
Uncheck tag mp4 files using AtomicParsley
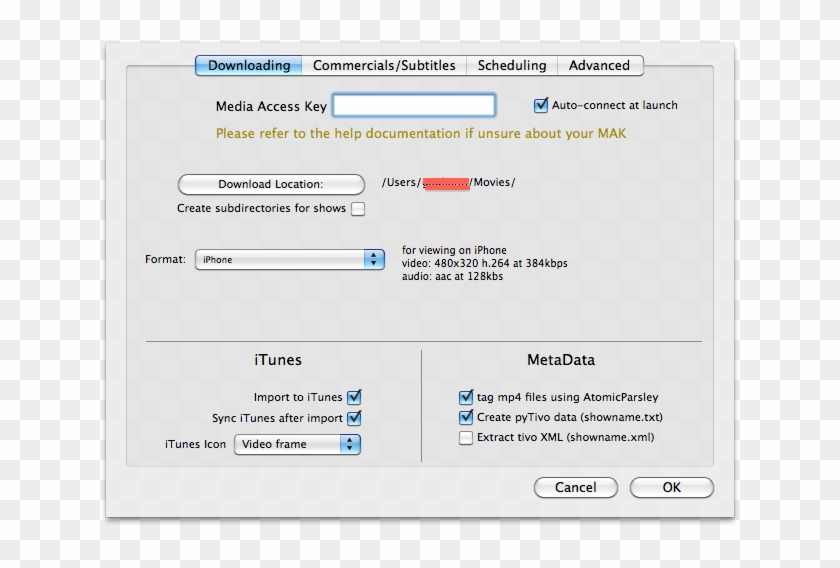pyautogui.click(x=466, y=397)
